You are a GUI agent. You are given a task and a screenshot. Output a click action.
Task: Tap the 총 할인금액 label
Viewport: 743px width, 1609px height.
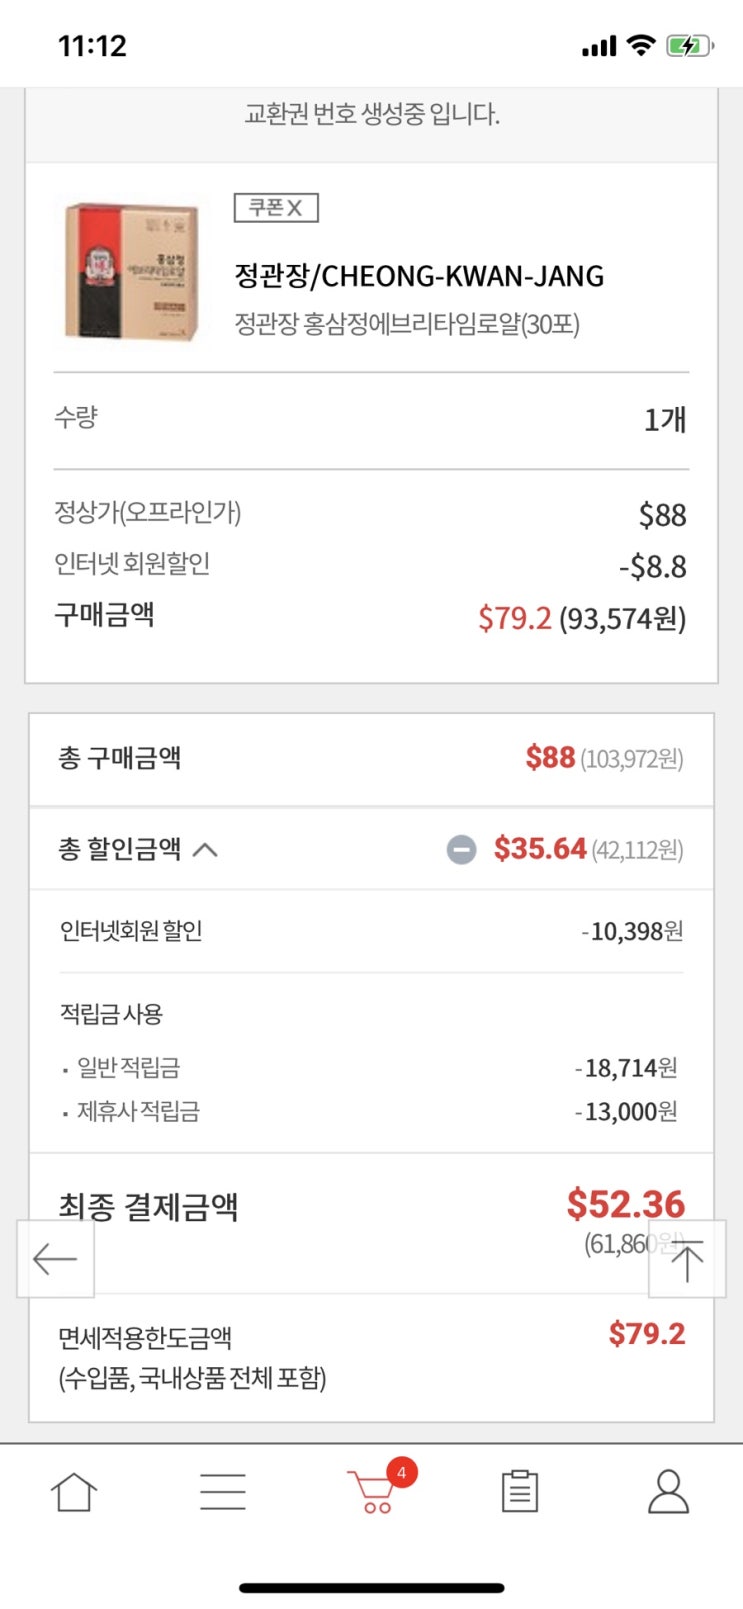pyautogui.click(x=120, y=850)
